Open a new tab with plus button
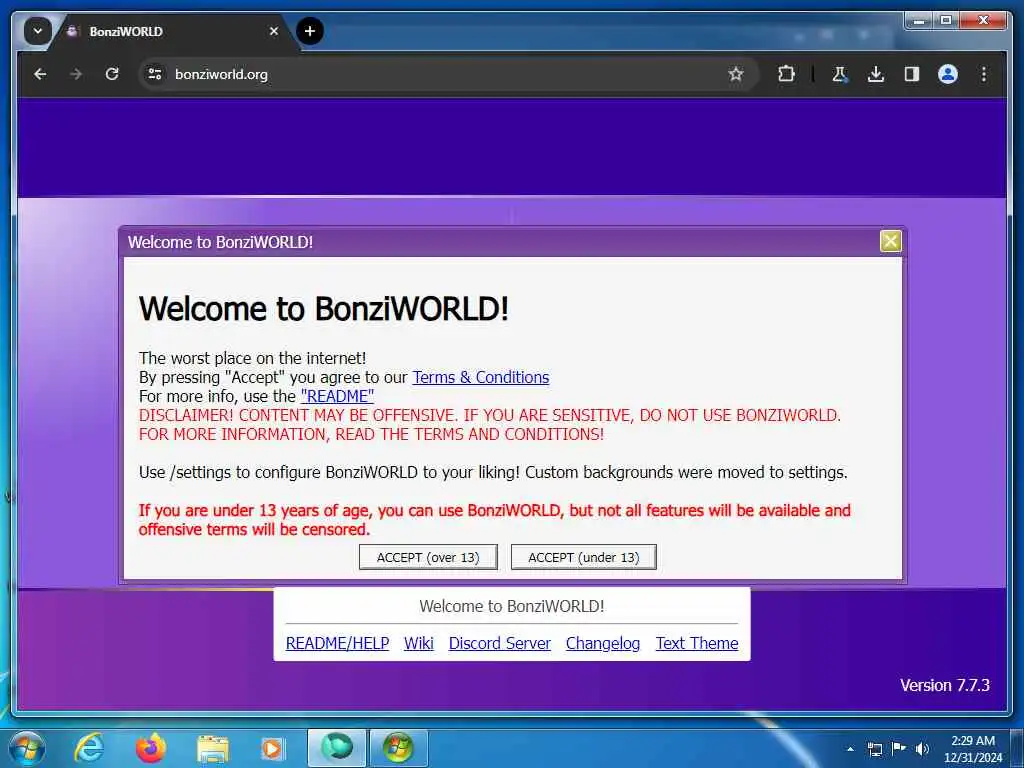The height and width of the screenshot is (768, 1024). tap(310, 31)
